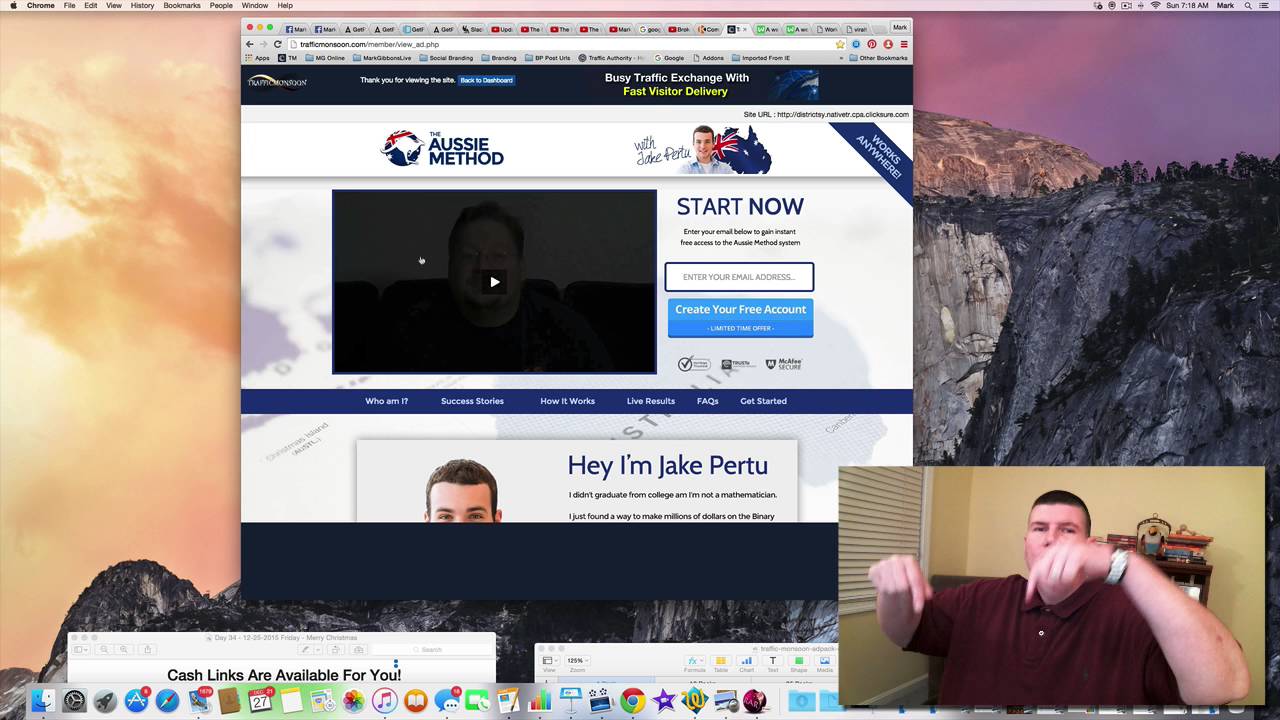The height and width of the screenshot is (720, 1280).
Task: Open the Get Started link
Action: coord(763,401)
